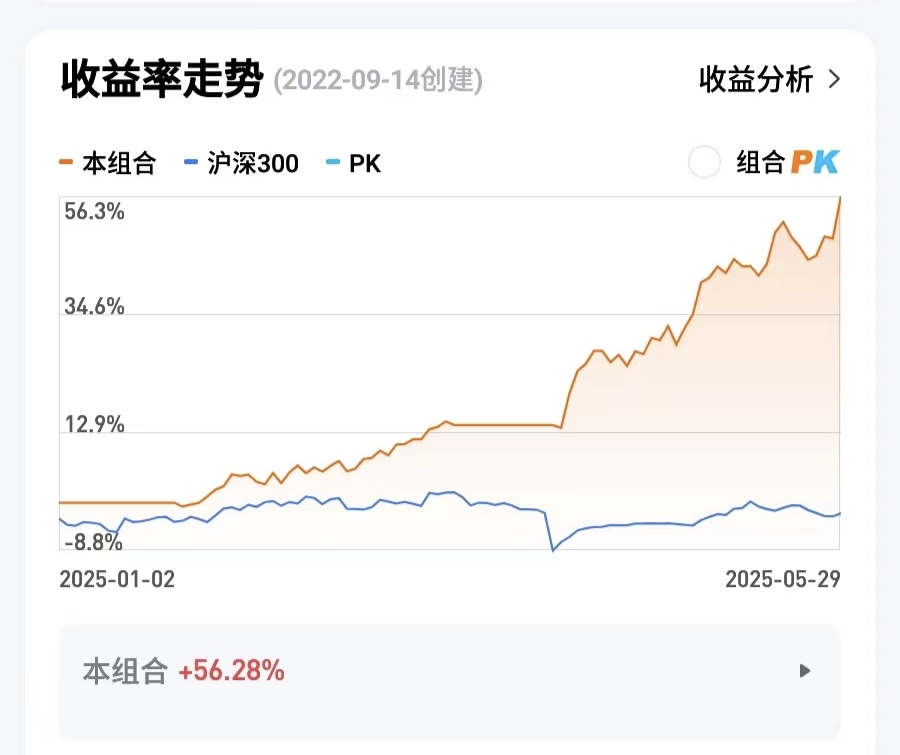900x755 pixels.
Task: Click the -8.8% axis label
Action: pyautogui.click(x=93, y=543)
